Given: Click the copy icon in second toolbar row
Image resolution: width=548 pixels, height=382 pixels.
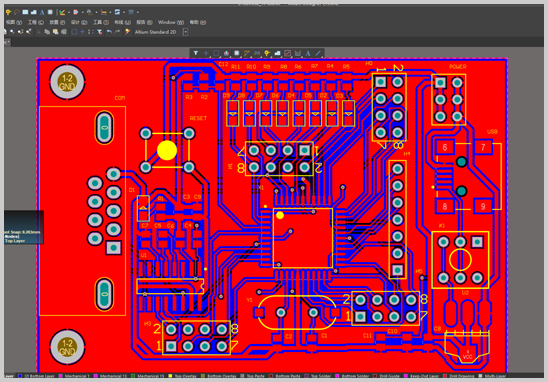Looking at the screenshot, I should 47,32.
